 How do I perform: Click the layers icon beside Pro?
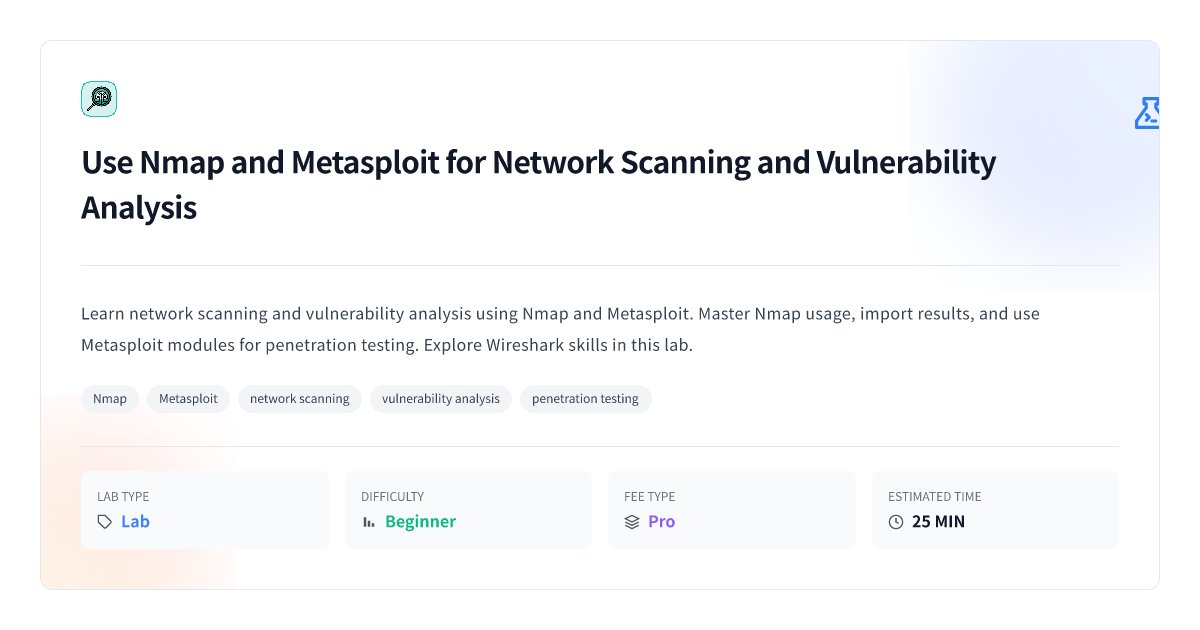pos(632,522)
